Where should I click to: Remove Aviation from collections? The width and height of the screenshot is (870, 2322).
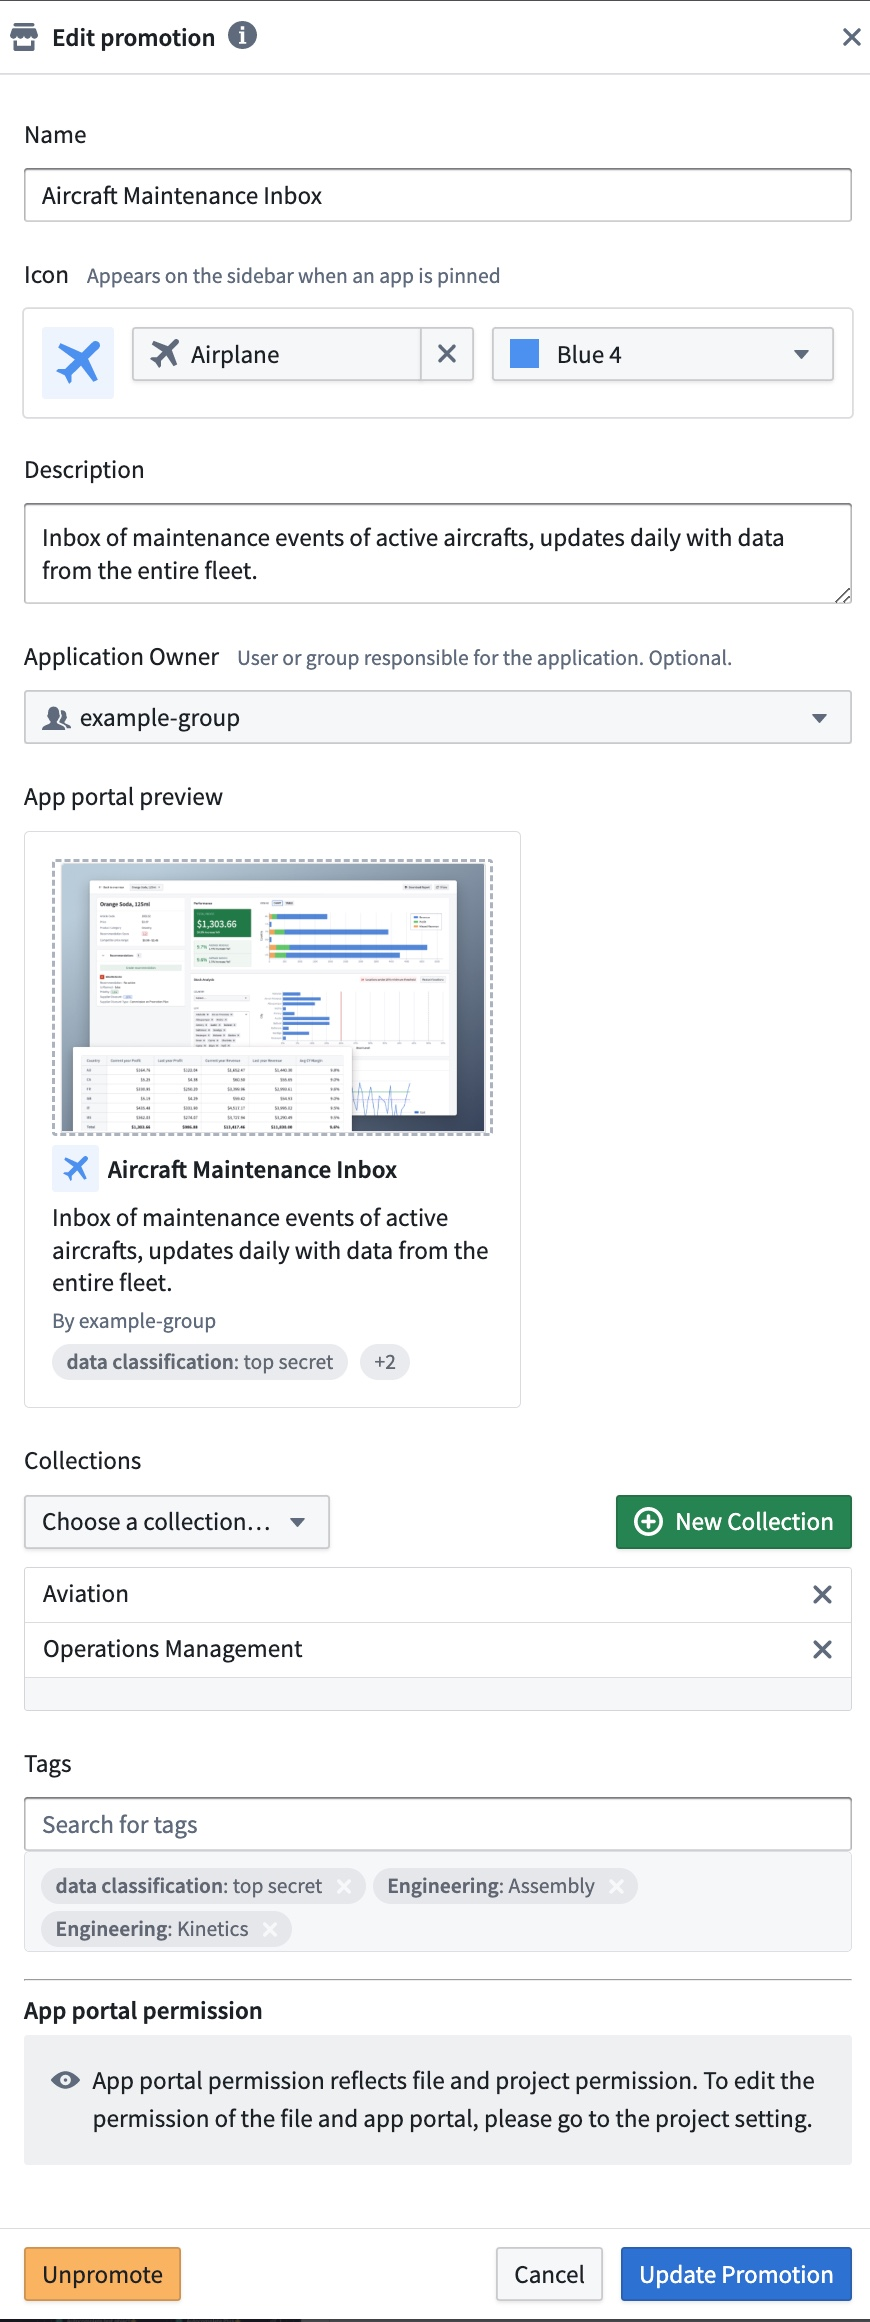(822, 1594)
